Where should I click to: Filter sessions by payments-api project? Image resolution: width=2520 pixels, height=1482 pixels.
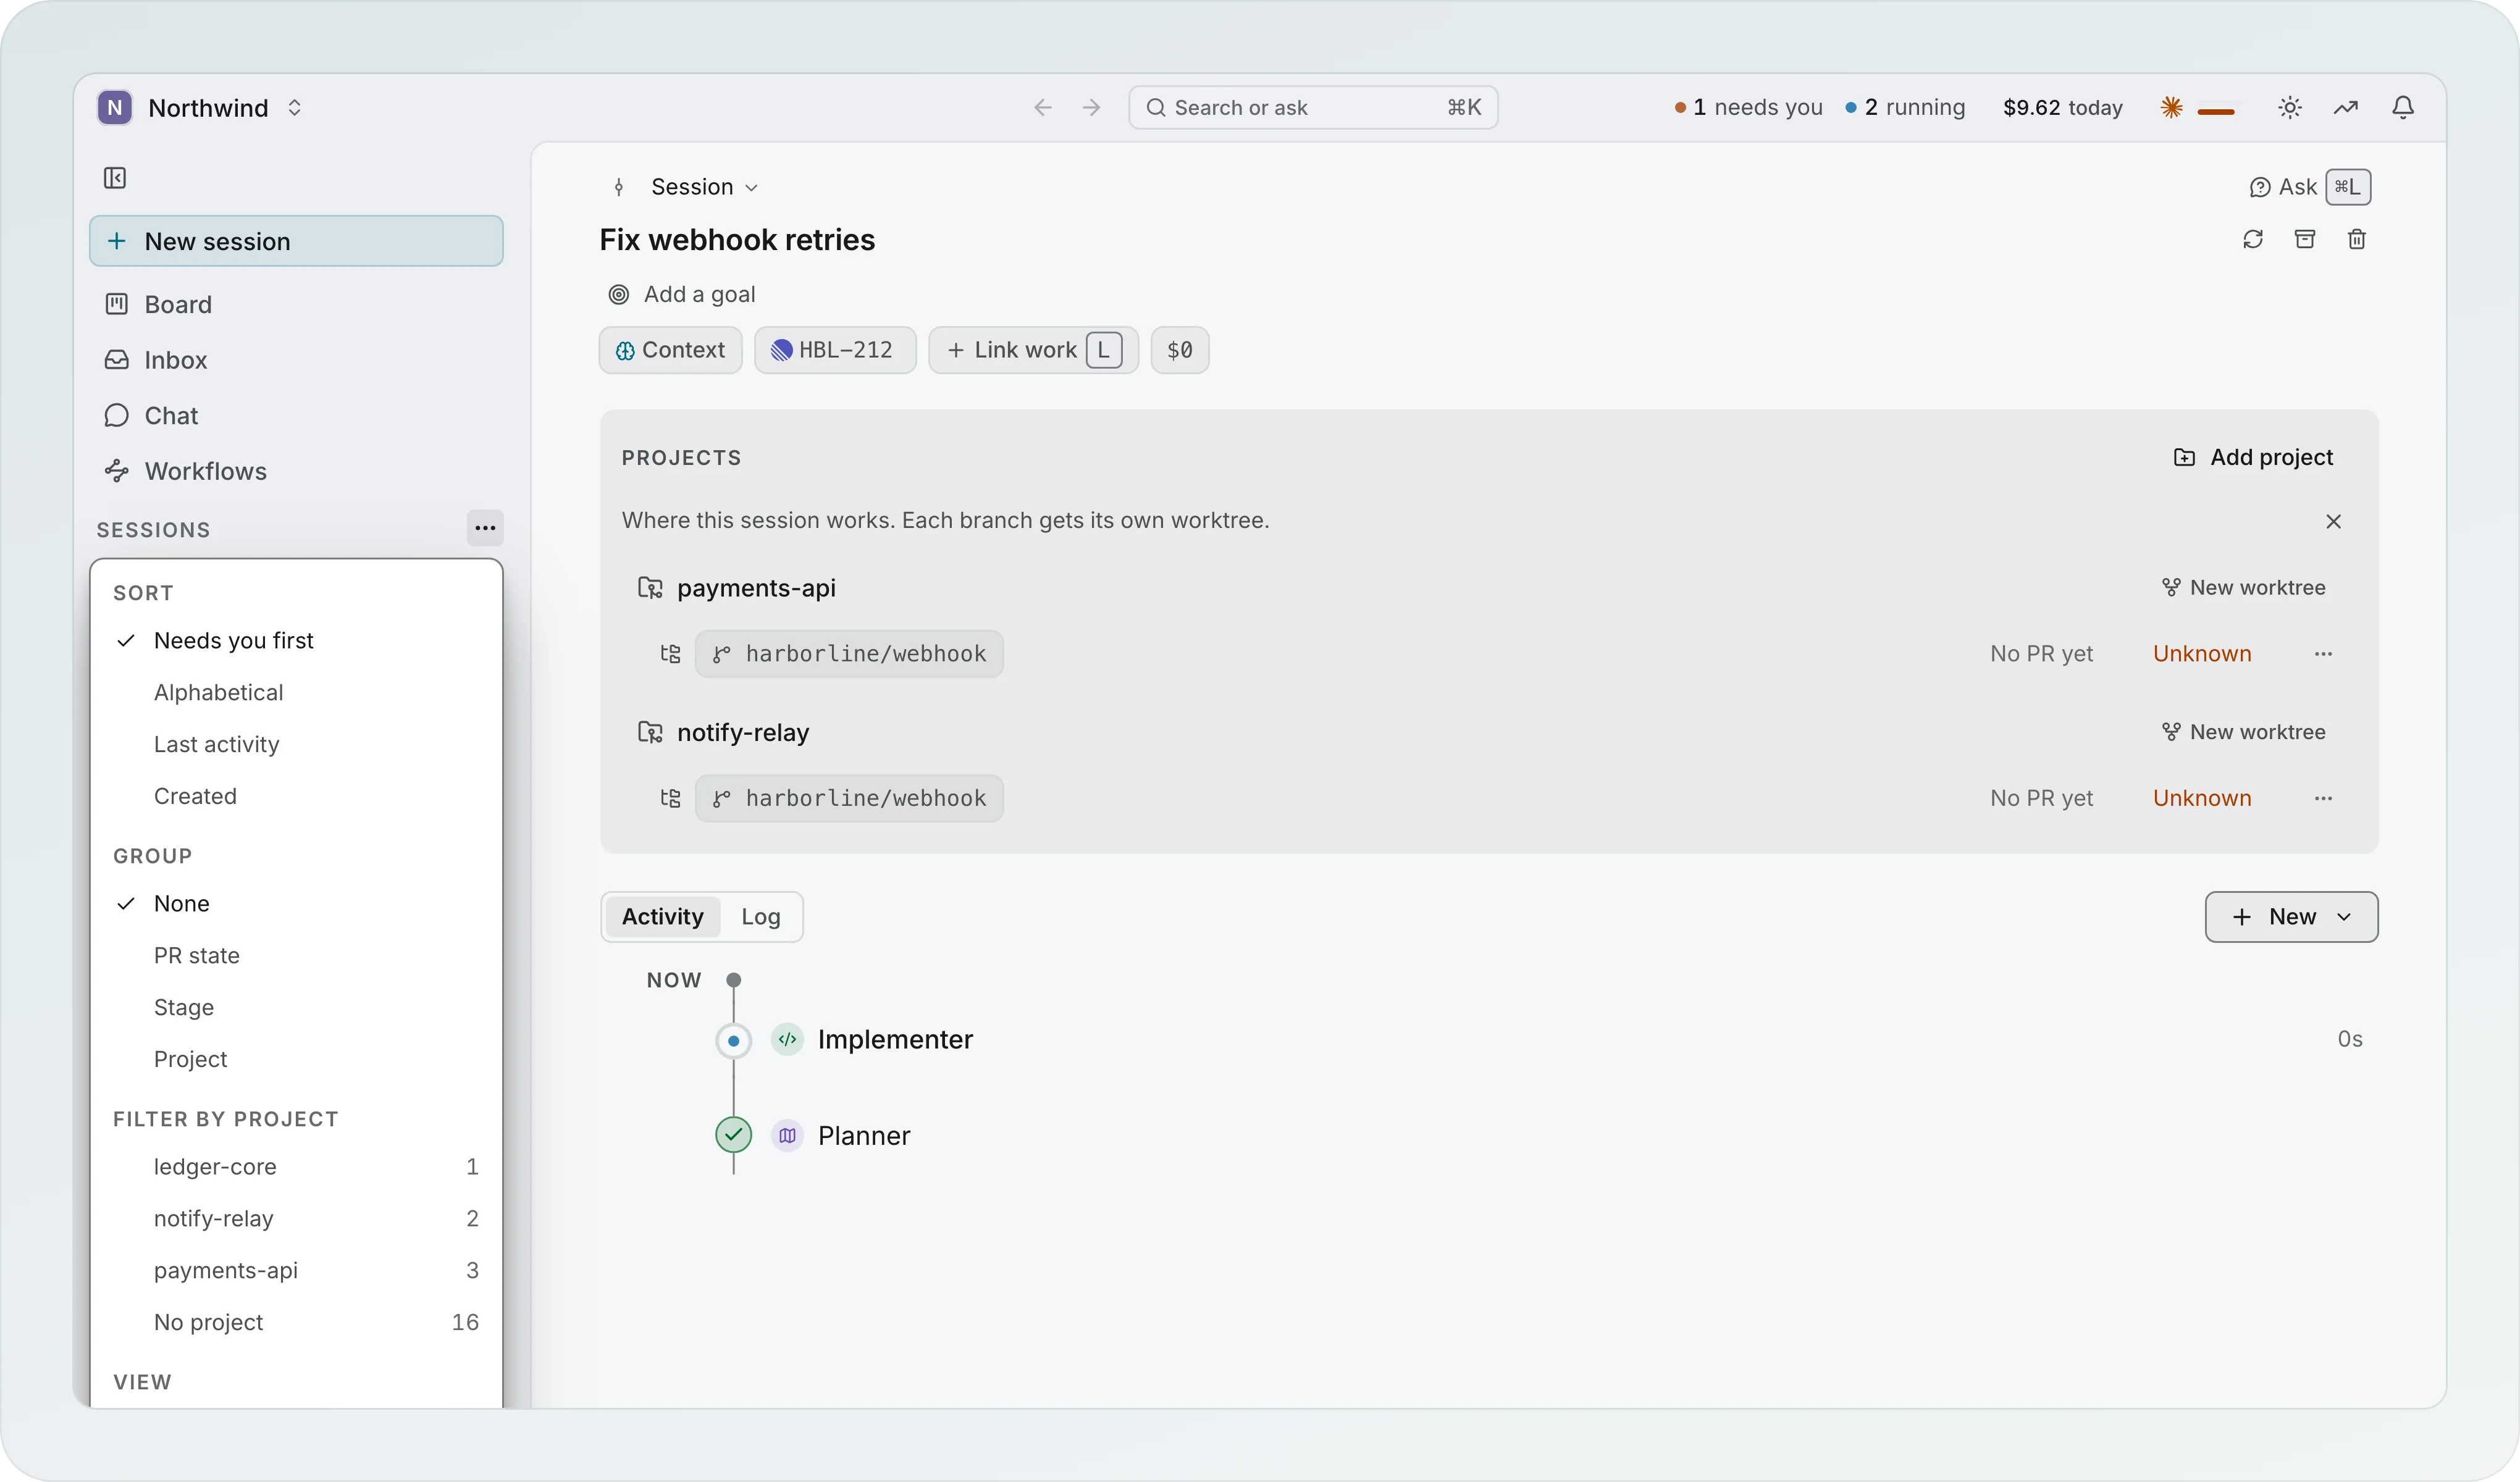coord(296,1270)
